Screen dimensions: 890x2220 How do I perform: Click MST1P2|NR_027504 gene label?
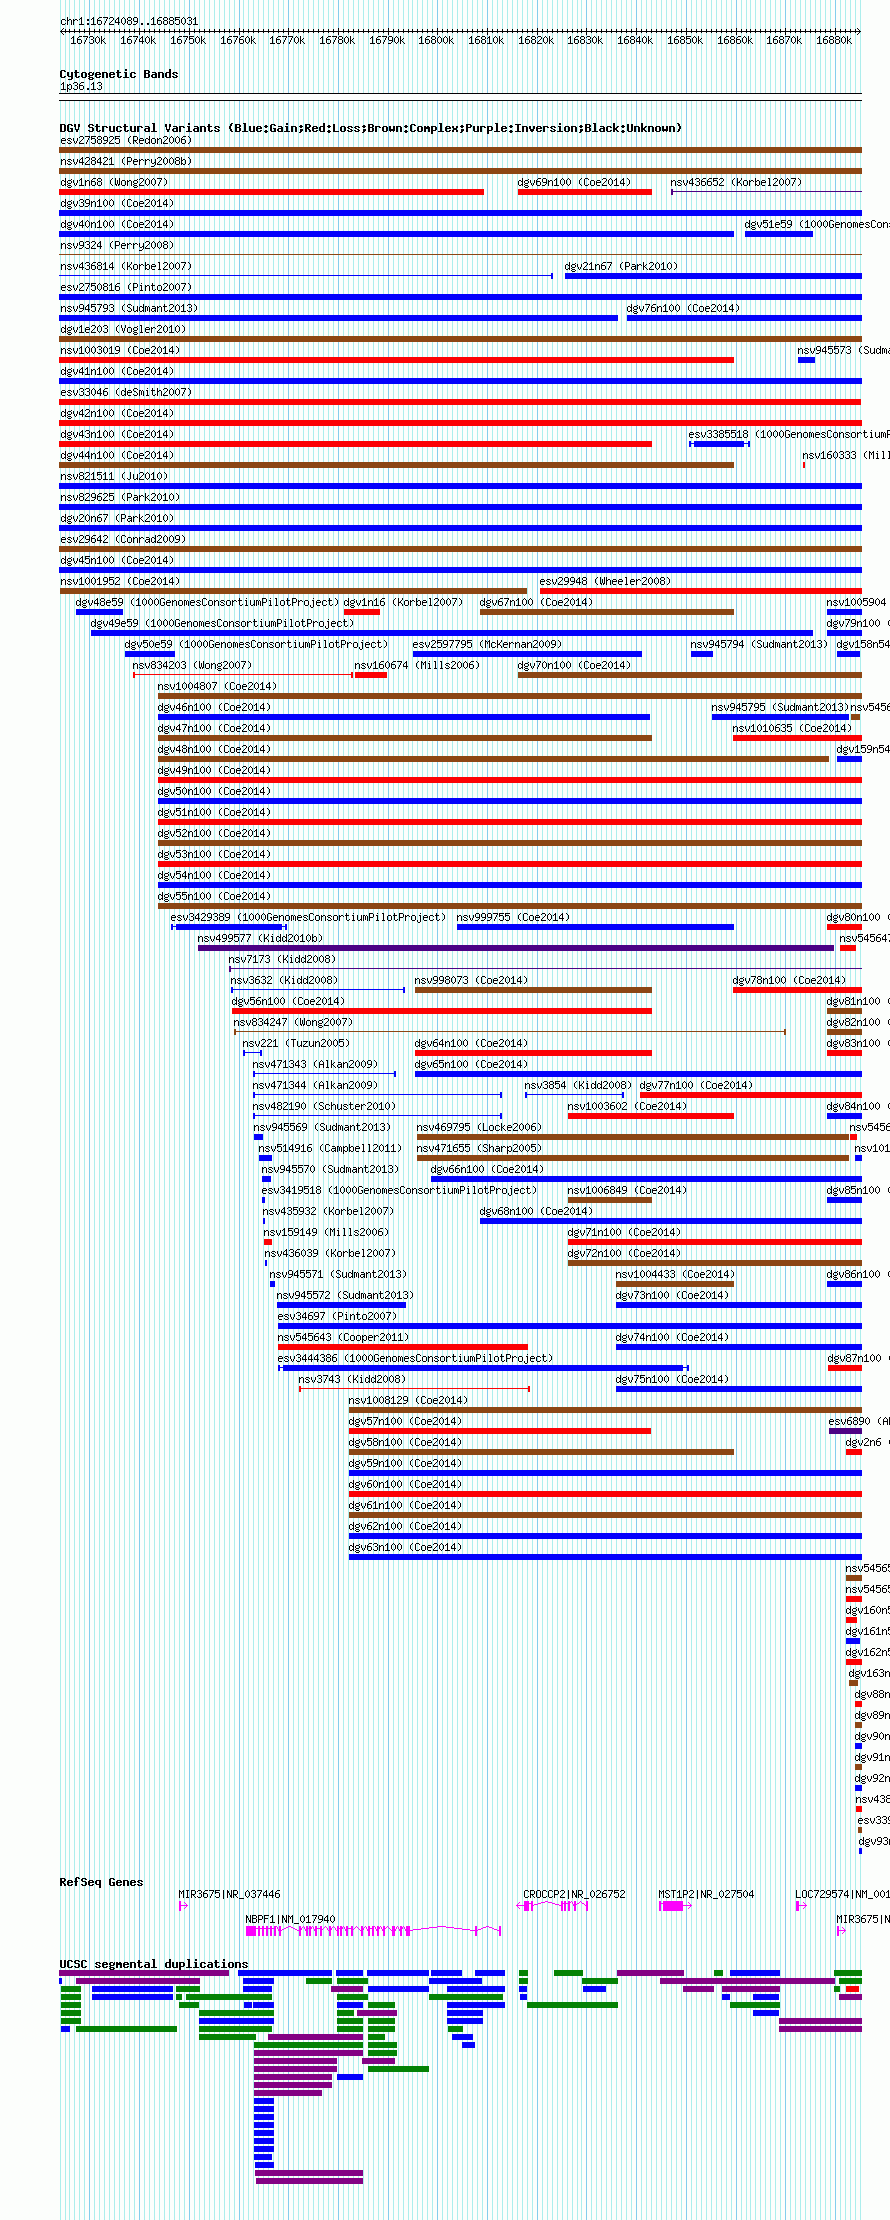click(x=706, y=1894)
